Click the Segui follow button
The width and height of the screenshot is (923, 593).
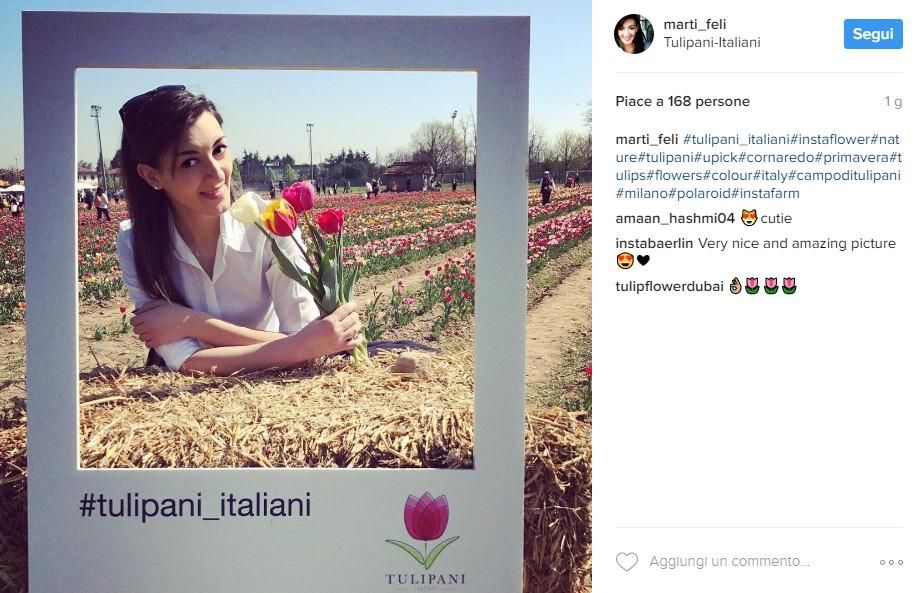(x=873, y=34)
